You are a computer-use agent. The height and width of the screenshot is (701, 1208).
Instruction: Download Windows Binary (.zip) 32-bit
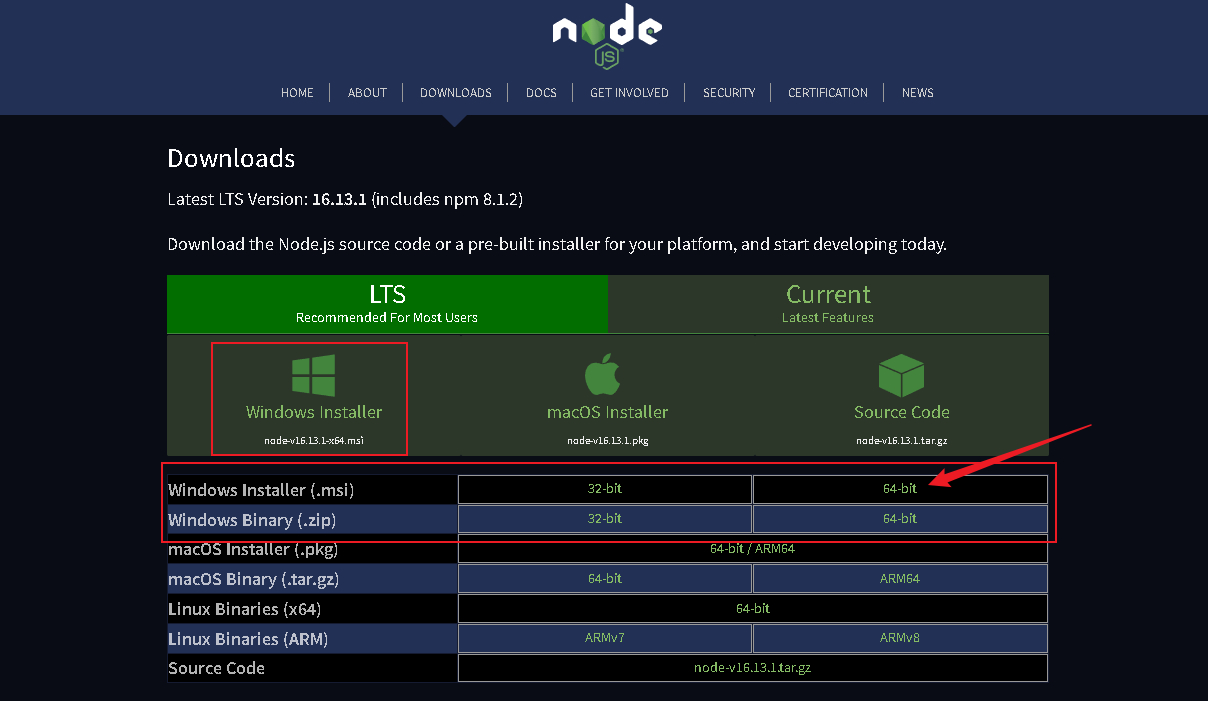pyautogui.click(x=605, y=519)
